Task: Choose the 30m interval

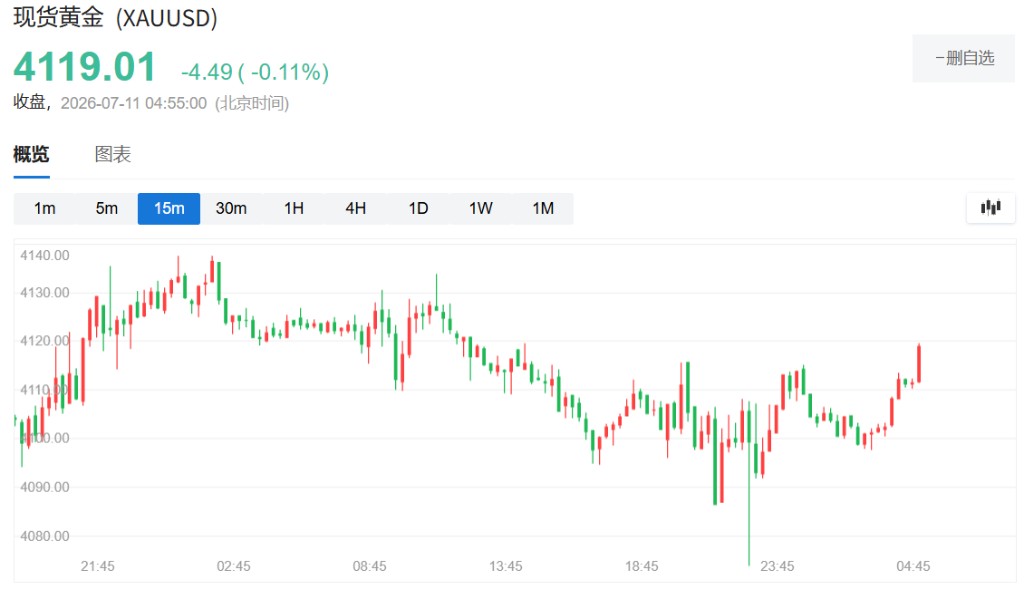Action: pyautogui.click(x=231, y=208)
